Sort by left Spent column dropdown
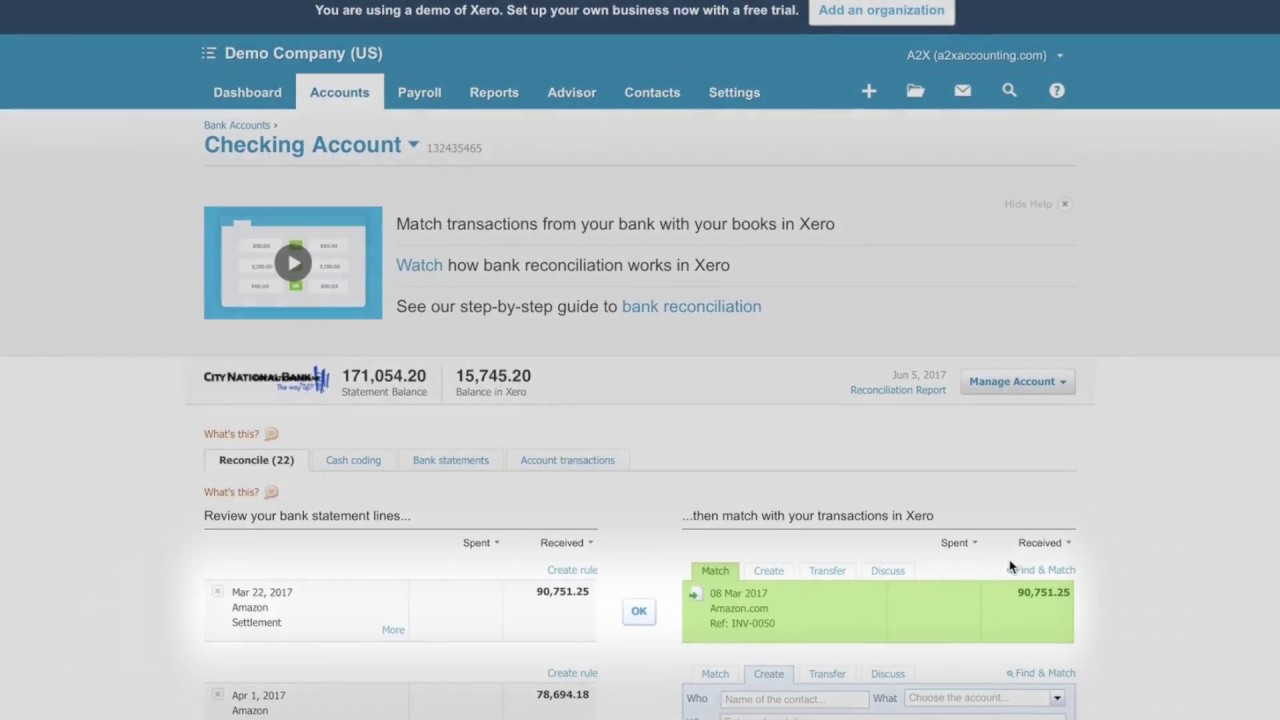1280x720 pixels. pos(481,543)
